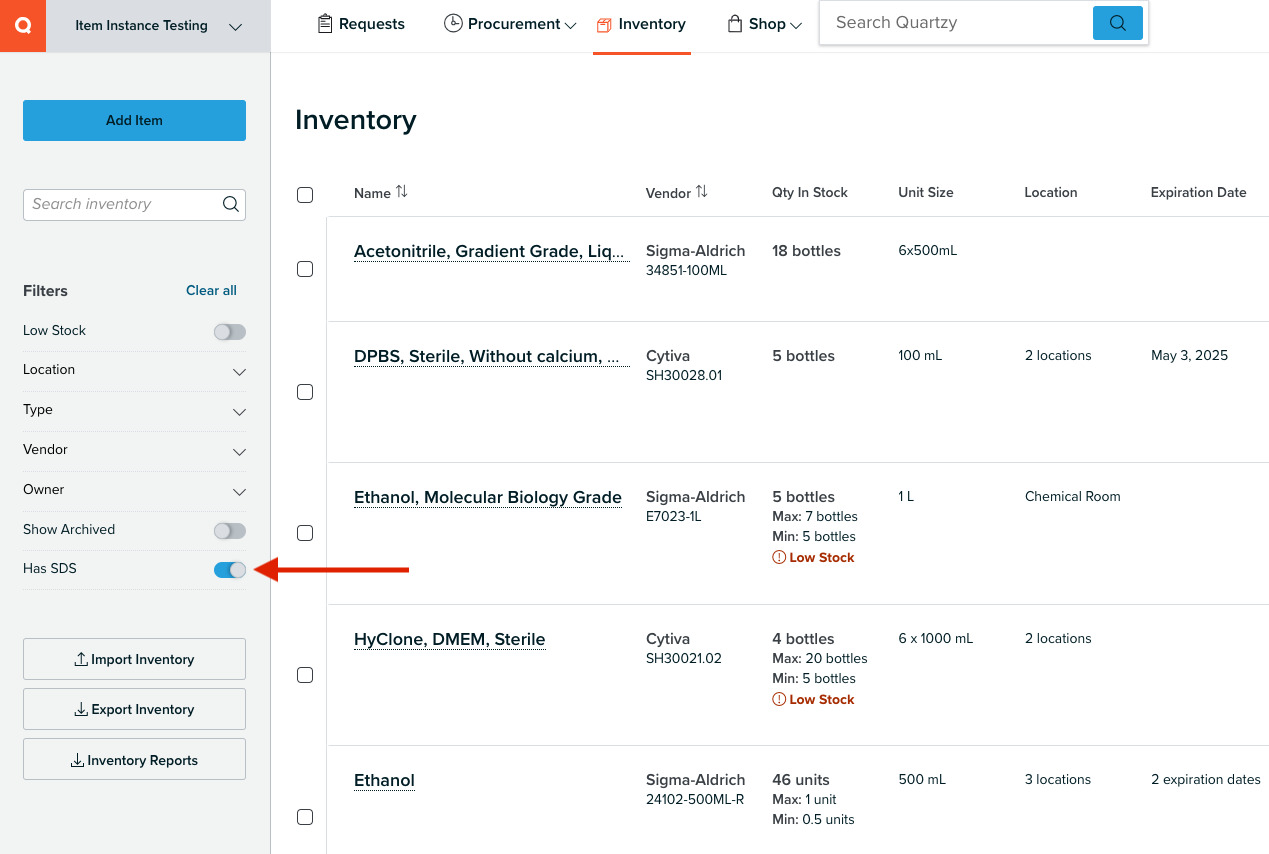The width and height of the screenshot is (1269, 854).
Task: Click Export Inventory button
Action: coord(134,709)
